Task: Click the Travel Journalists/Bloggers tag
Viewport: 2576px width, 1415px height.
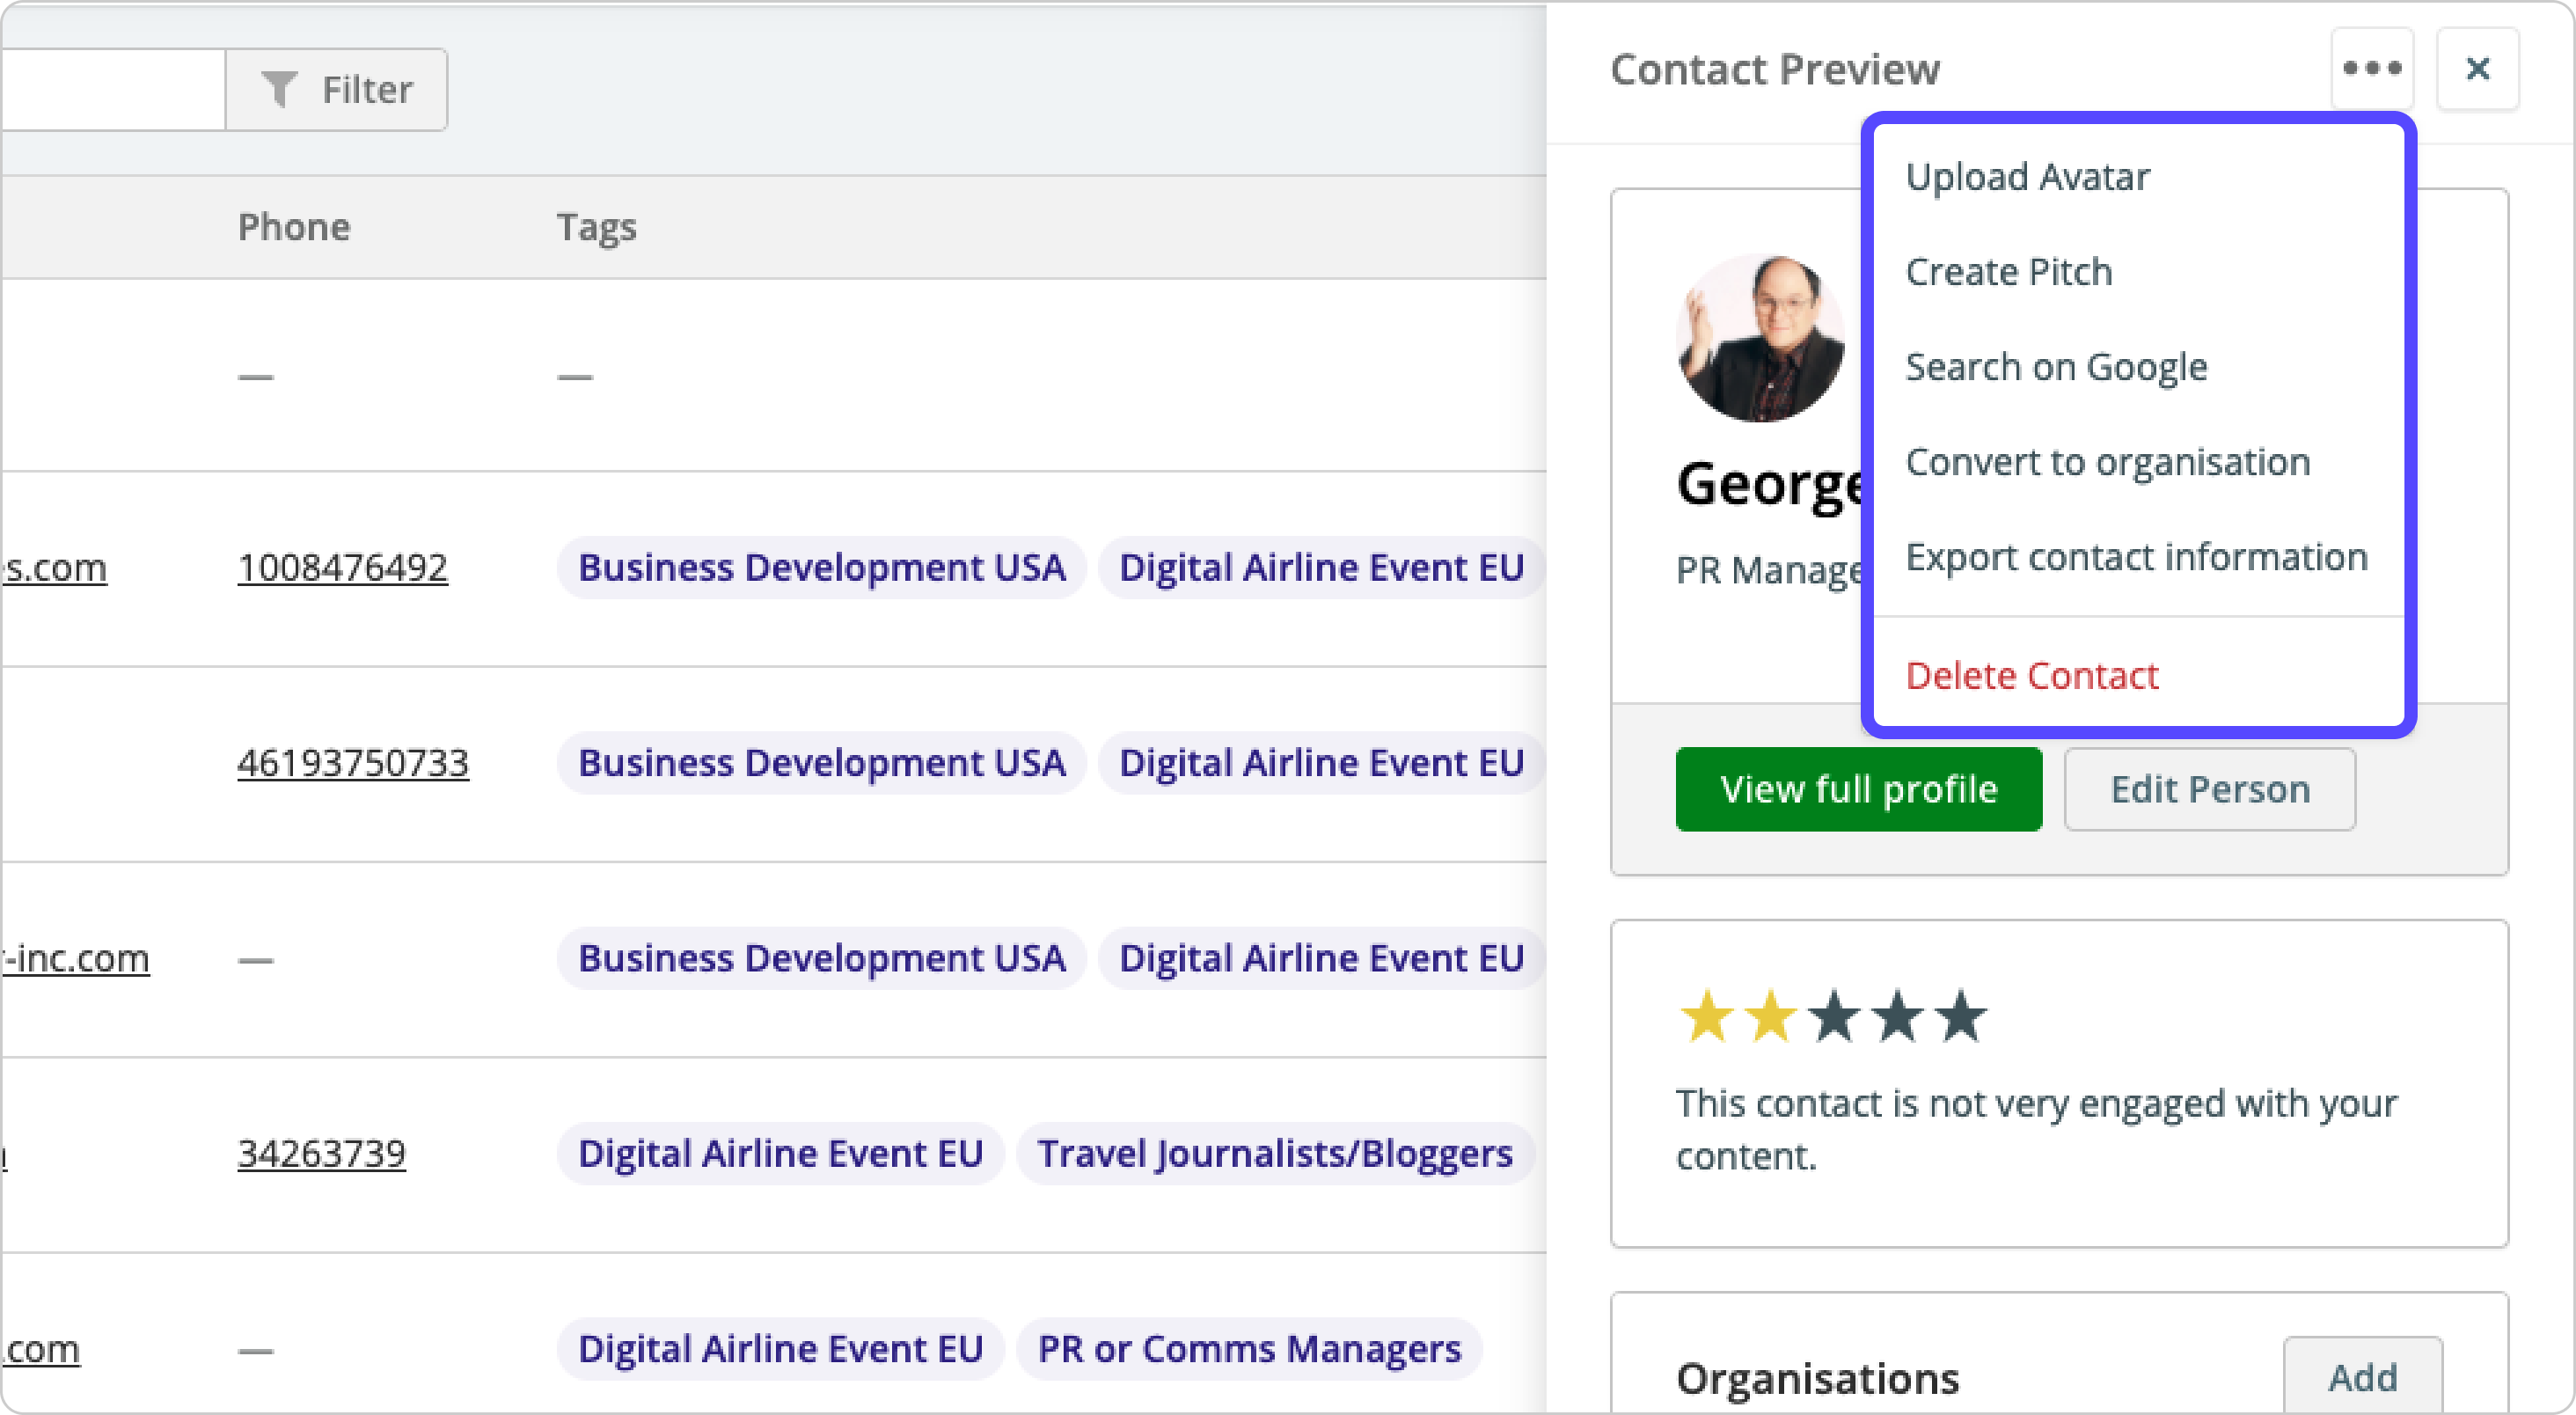Action: [x=1275, y=1154]
